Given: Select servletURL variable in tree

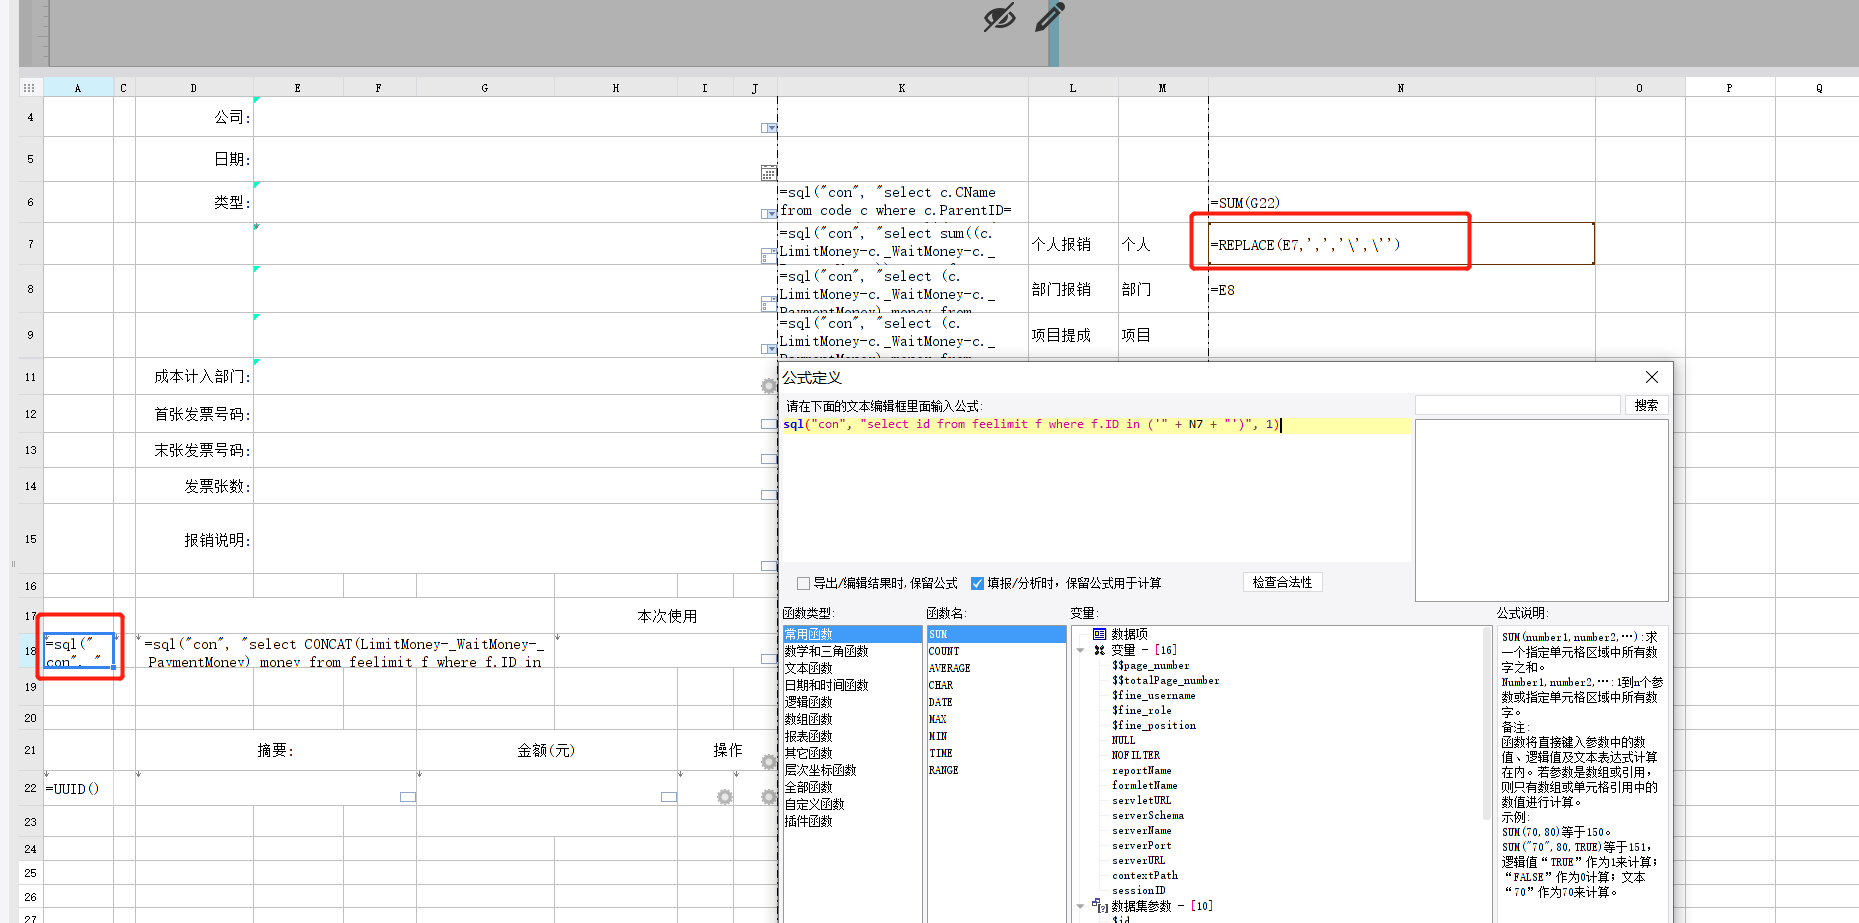Looking at the screenshot, I should point(1141,800).
